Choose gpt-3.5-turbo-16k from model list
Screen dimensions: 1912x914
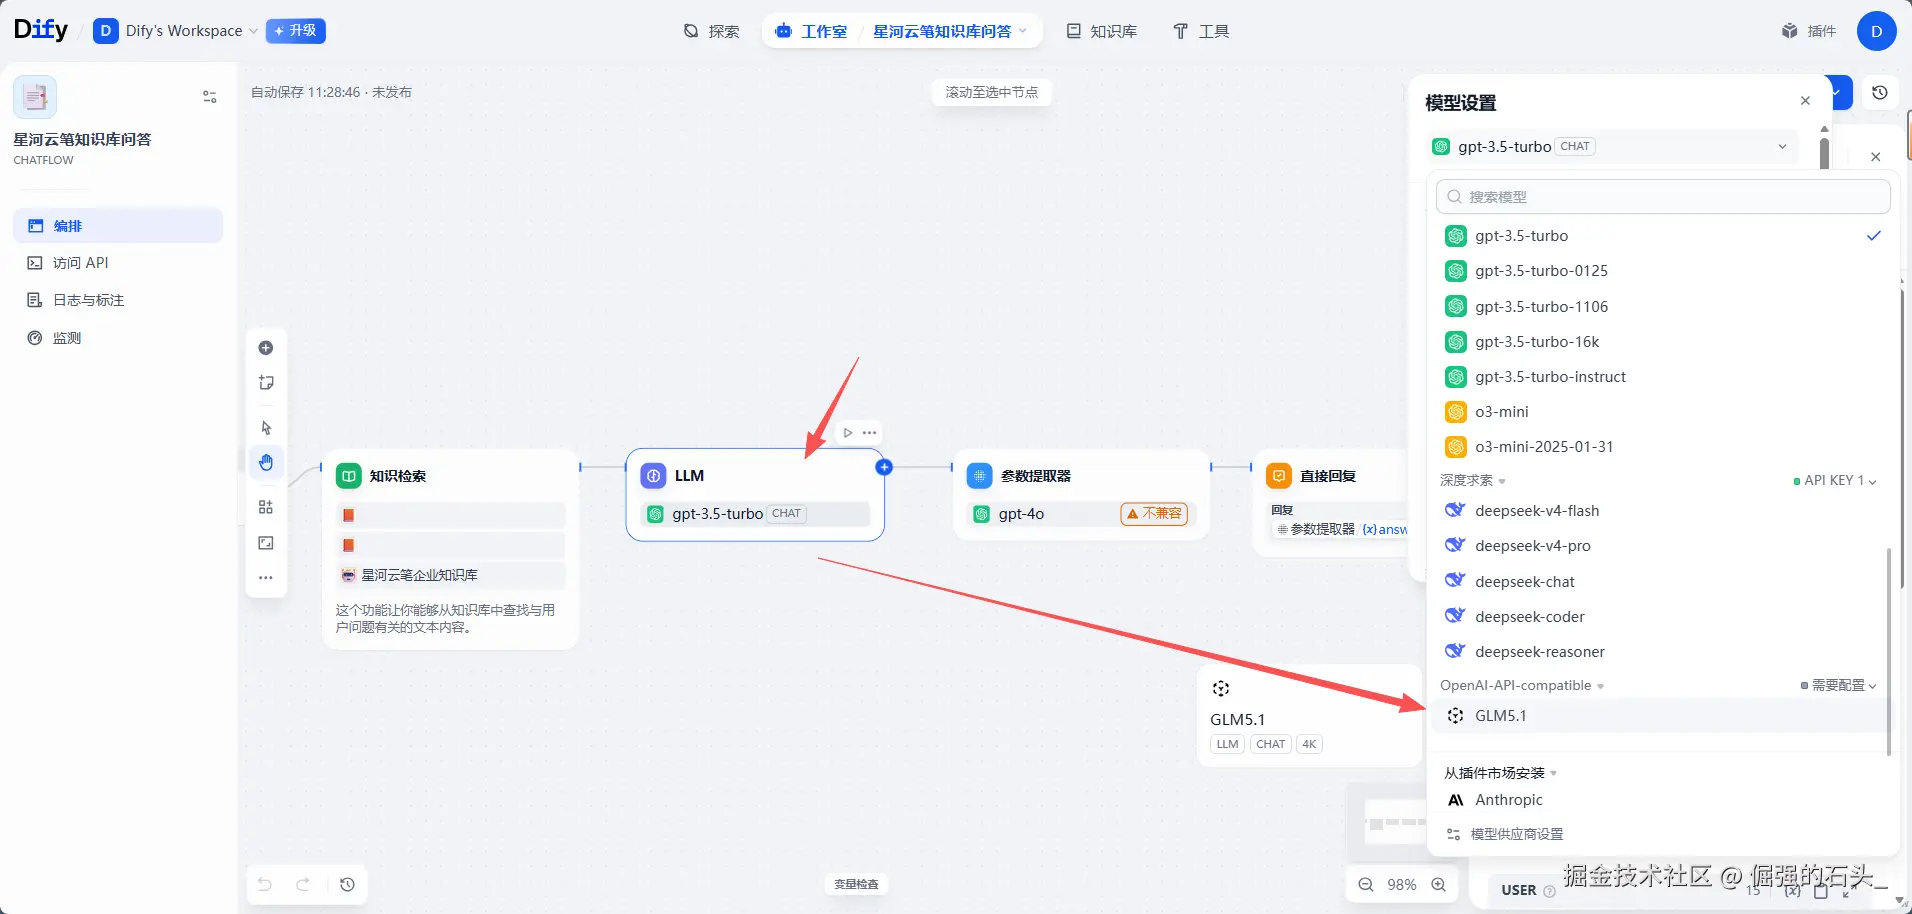(x=1662, y=342)
